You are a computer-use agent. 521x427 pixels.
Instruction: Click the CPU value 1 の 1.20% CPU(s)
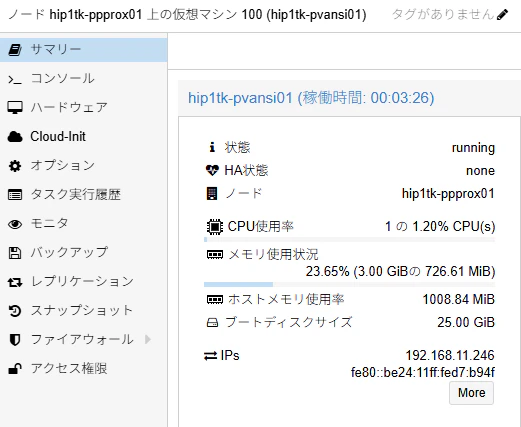tap(440, 227)
